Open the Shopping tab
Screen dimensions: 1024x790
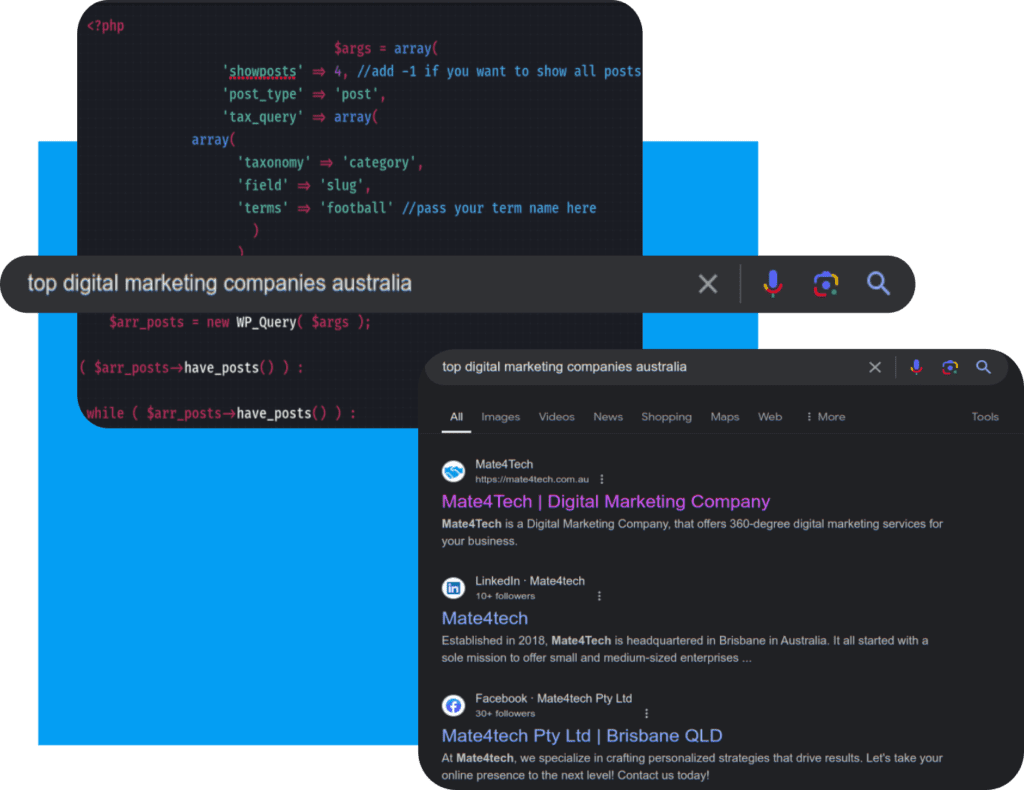(x=666, y=417)
